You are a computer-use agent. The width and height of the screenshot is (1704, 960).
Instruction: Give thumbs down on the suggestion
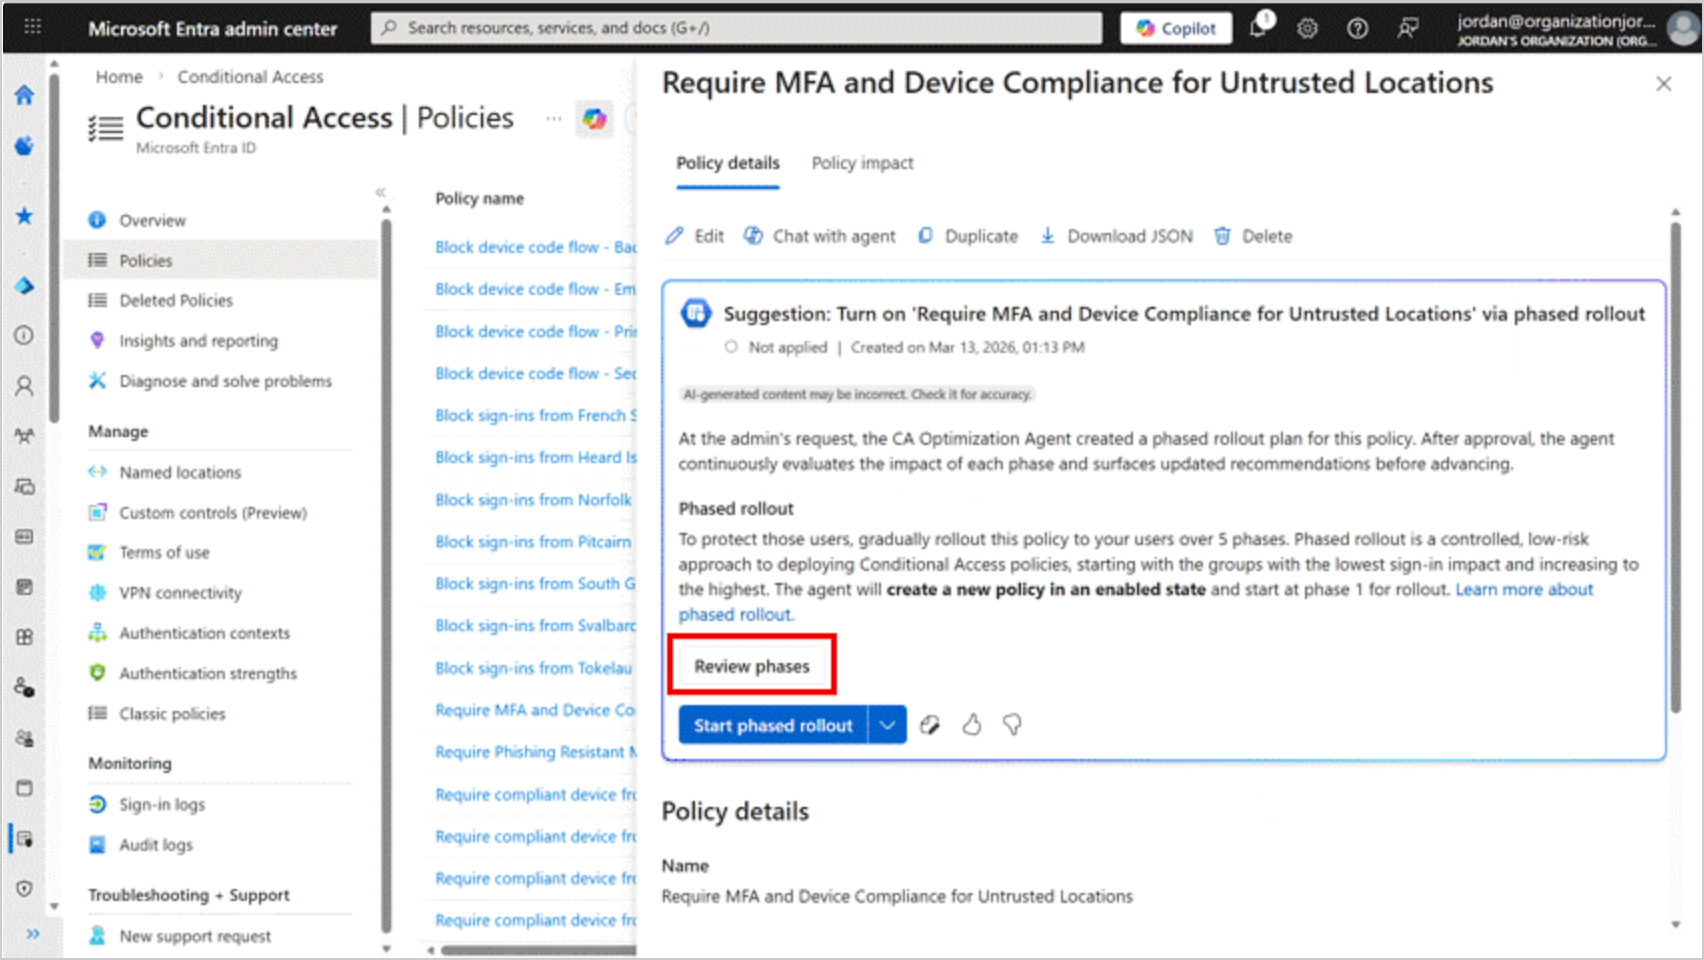pyautogui.click(x=1012, y=725)
